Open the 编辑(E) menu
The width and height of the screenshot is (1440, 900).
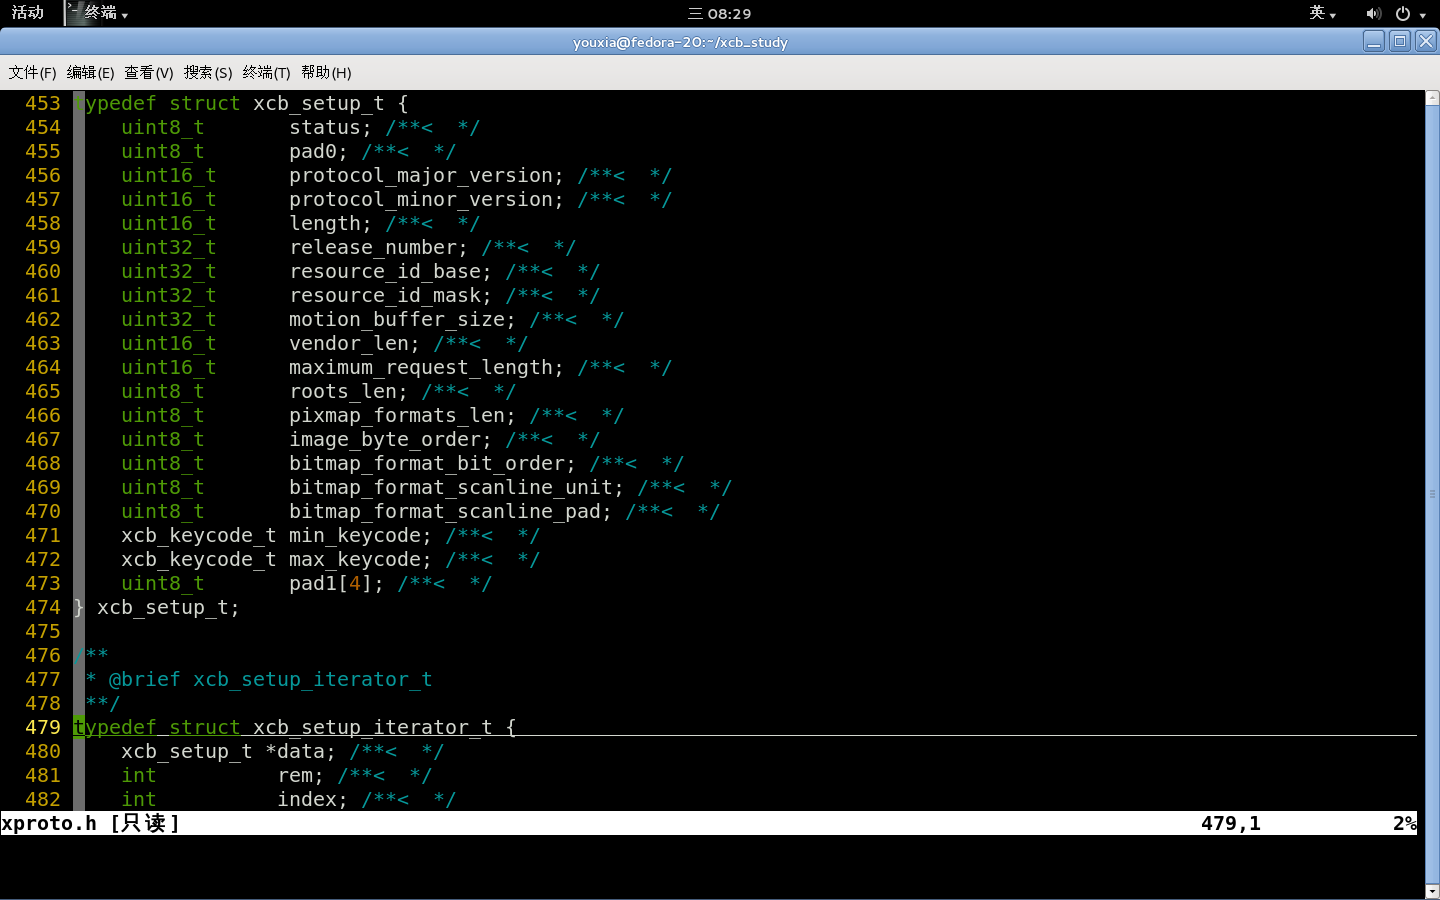[x=90, y=72]
